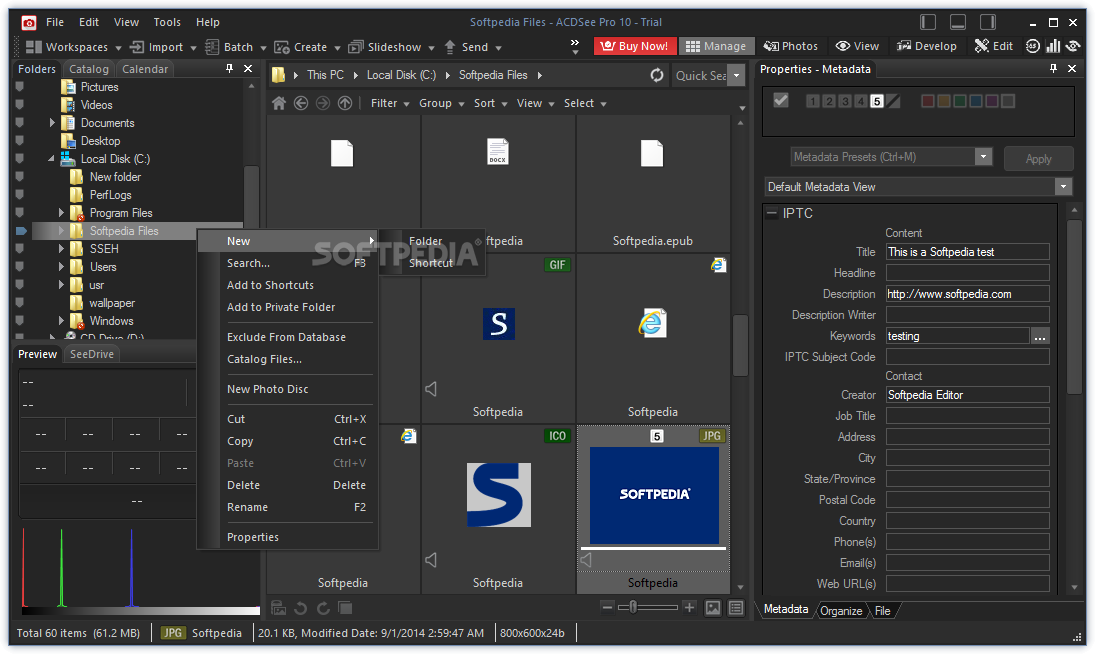Open the Dashboard bar chart icon
The image size is (1095, 654).
point(1053,46)
